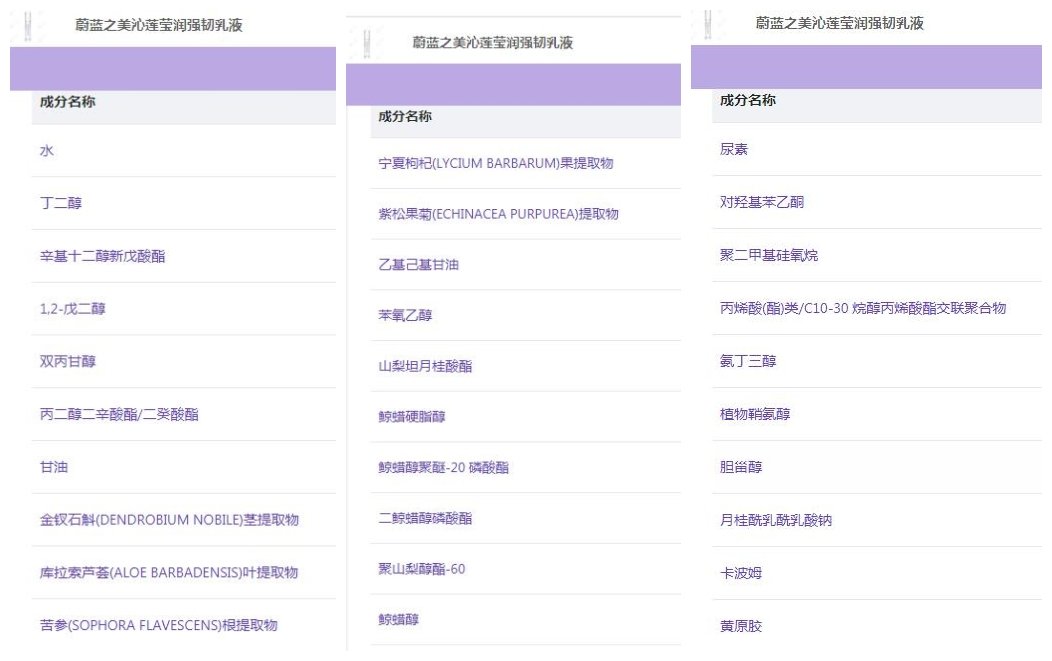This screenshot has height=661, width=1052.
Task: Click the purple banner in the middle panel
Action: [x=512, y=85]
